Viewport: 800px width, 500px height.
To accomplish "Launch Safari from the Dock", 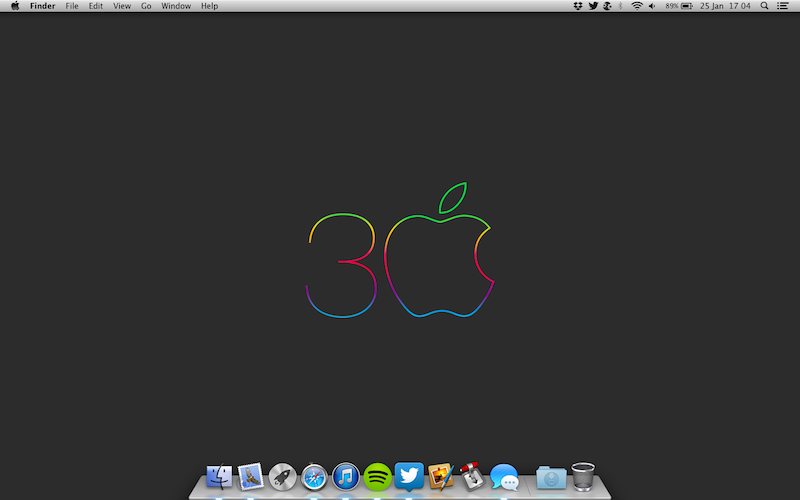I will point(314,478).
